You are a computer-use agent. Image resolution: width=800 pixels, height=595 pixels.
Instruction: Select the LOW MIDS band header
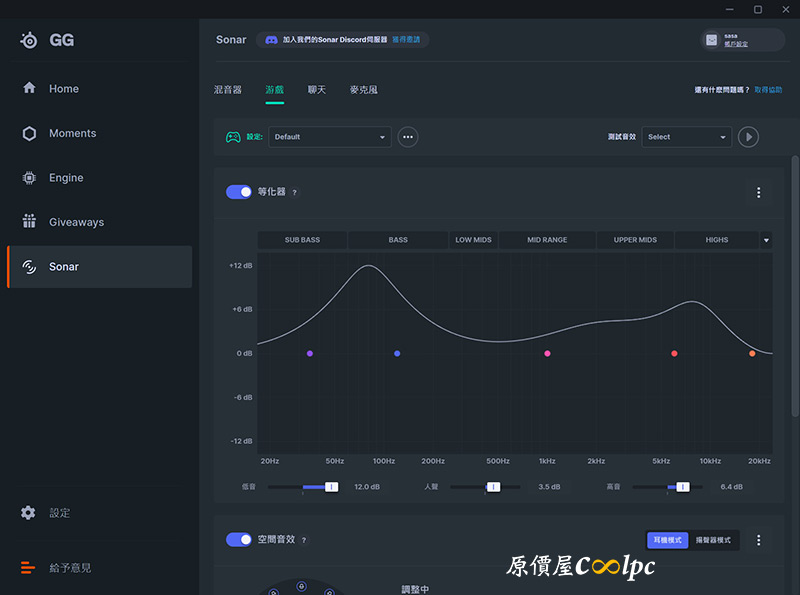click(x=473, y=240)
